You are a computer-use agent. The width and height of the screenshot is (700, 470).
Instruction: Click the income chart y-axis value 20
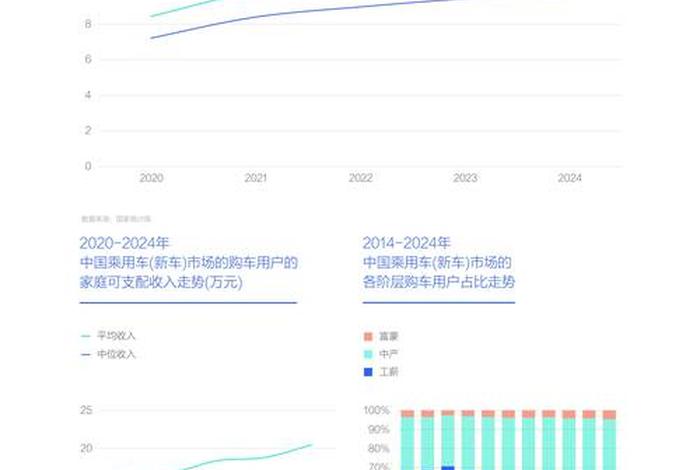86,448
